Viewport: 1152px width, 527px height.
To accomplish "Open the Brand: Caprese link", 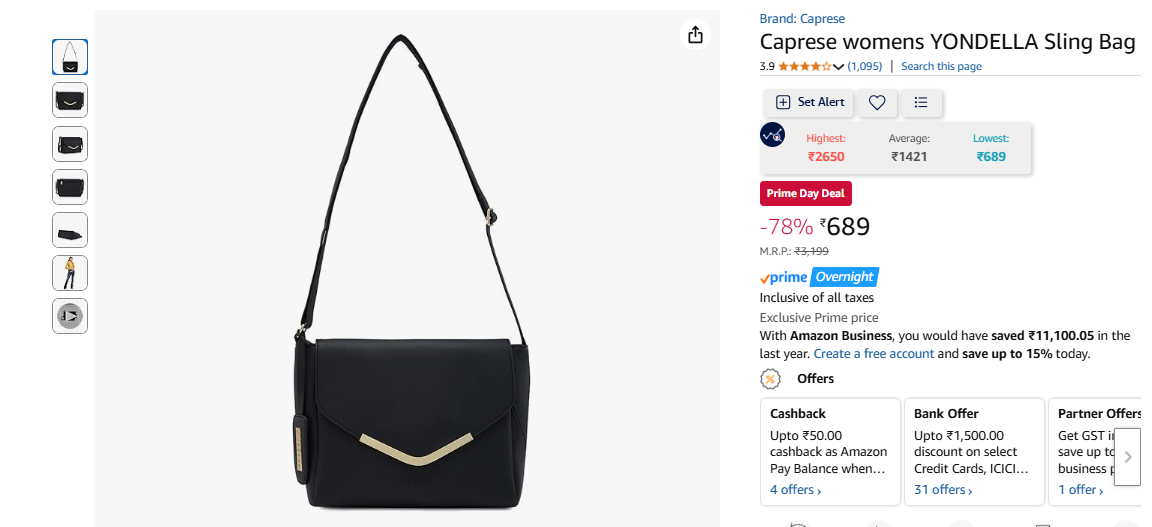I will click(x=802, y=19).
